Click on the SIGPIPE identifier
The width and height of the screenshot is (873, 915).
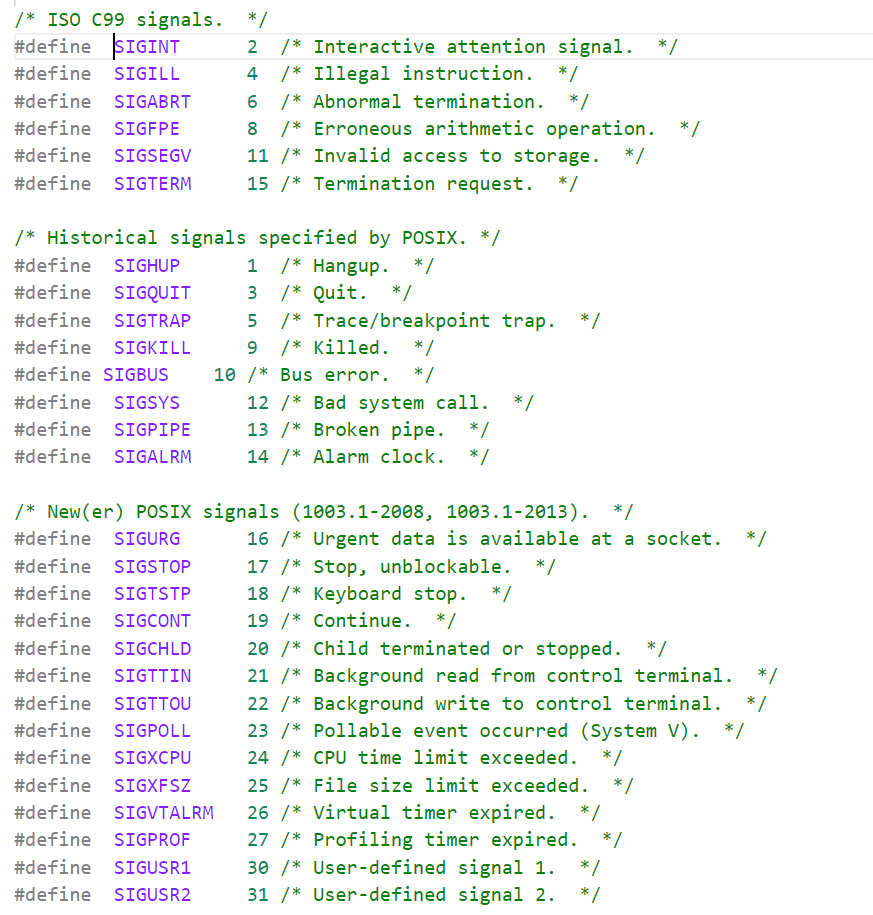pos(152,429)
